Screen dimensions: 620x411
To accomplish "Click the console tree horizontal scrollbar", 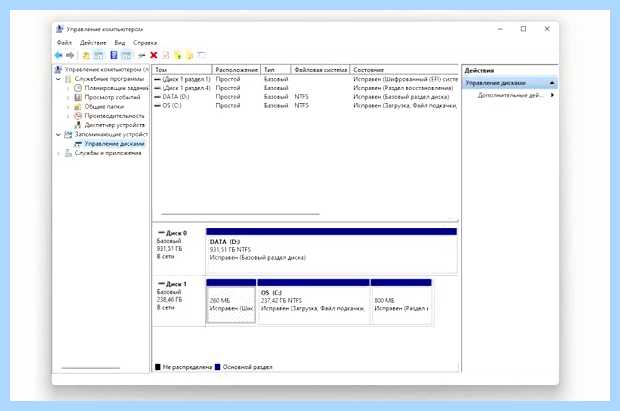I will click(x=91, y=368).
